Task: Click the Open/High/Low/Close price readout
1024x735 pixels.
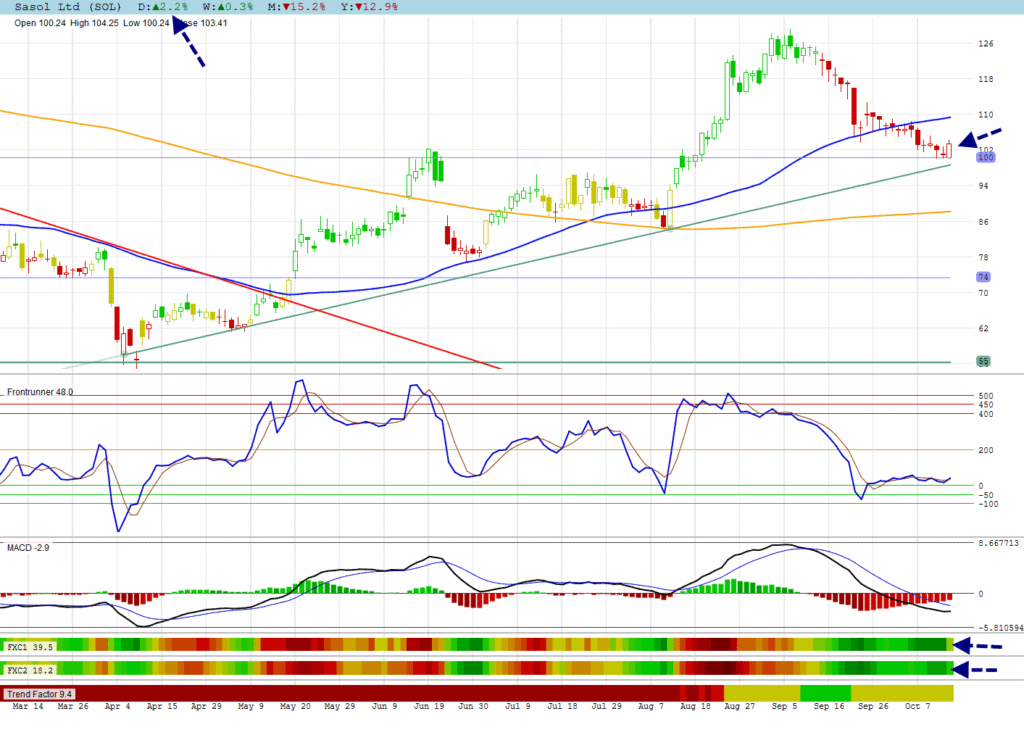Action: (x=120, y=23)
